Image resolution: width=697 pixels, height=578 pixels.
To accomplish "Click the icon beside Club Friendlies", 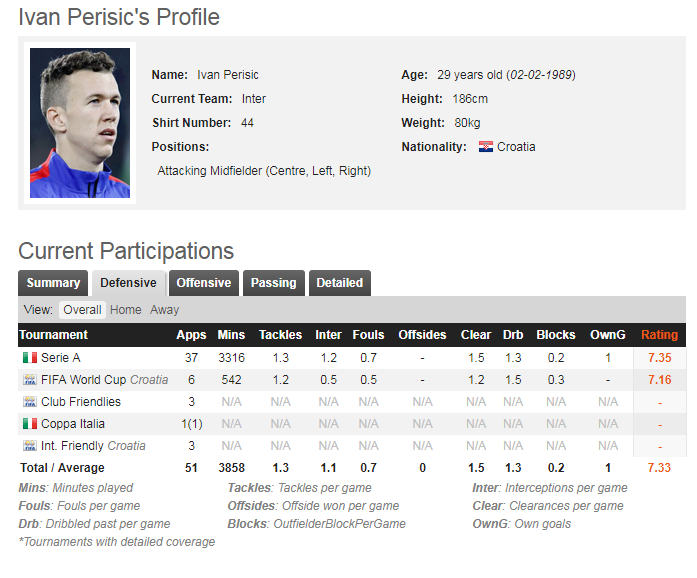I will coord(29,402).
